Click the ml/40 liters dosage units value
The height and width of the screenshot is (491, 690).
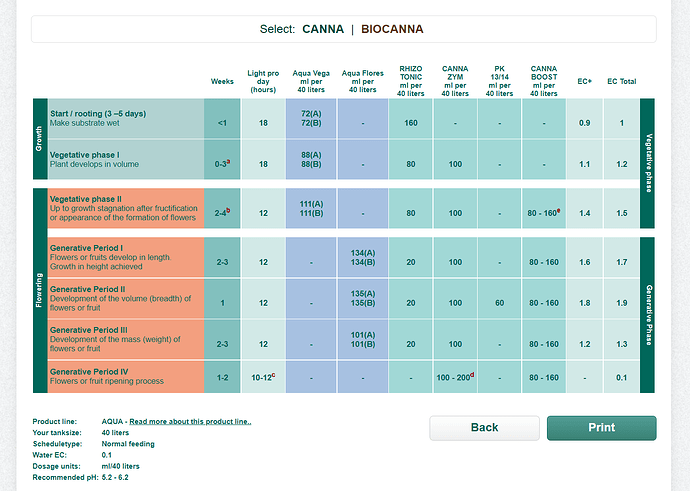[x=121, y=466]
